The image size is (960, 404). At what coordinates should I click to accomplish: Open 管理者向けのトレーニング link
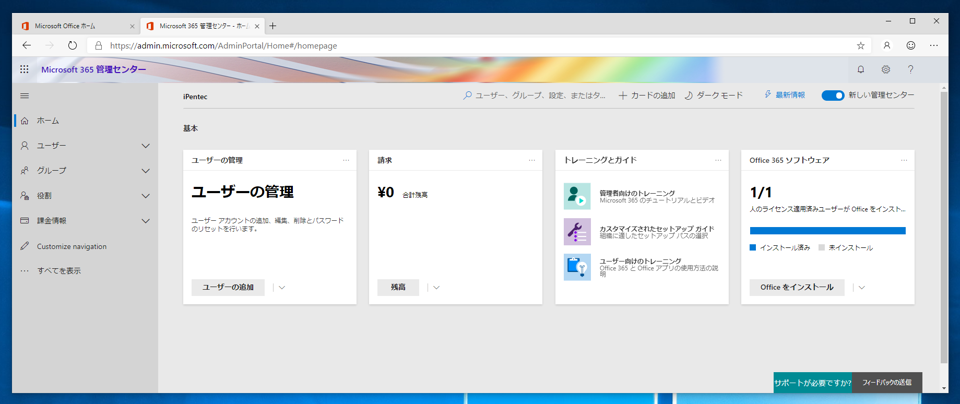[637, 193]
